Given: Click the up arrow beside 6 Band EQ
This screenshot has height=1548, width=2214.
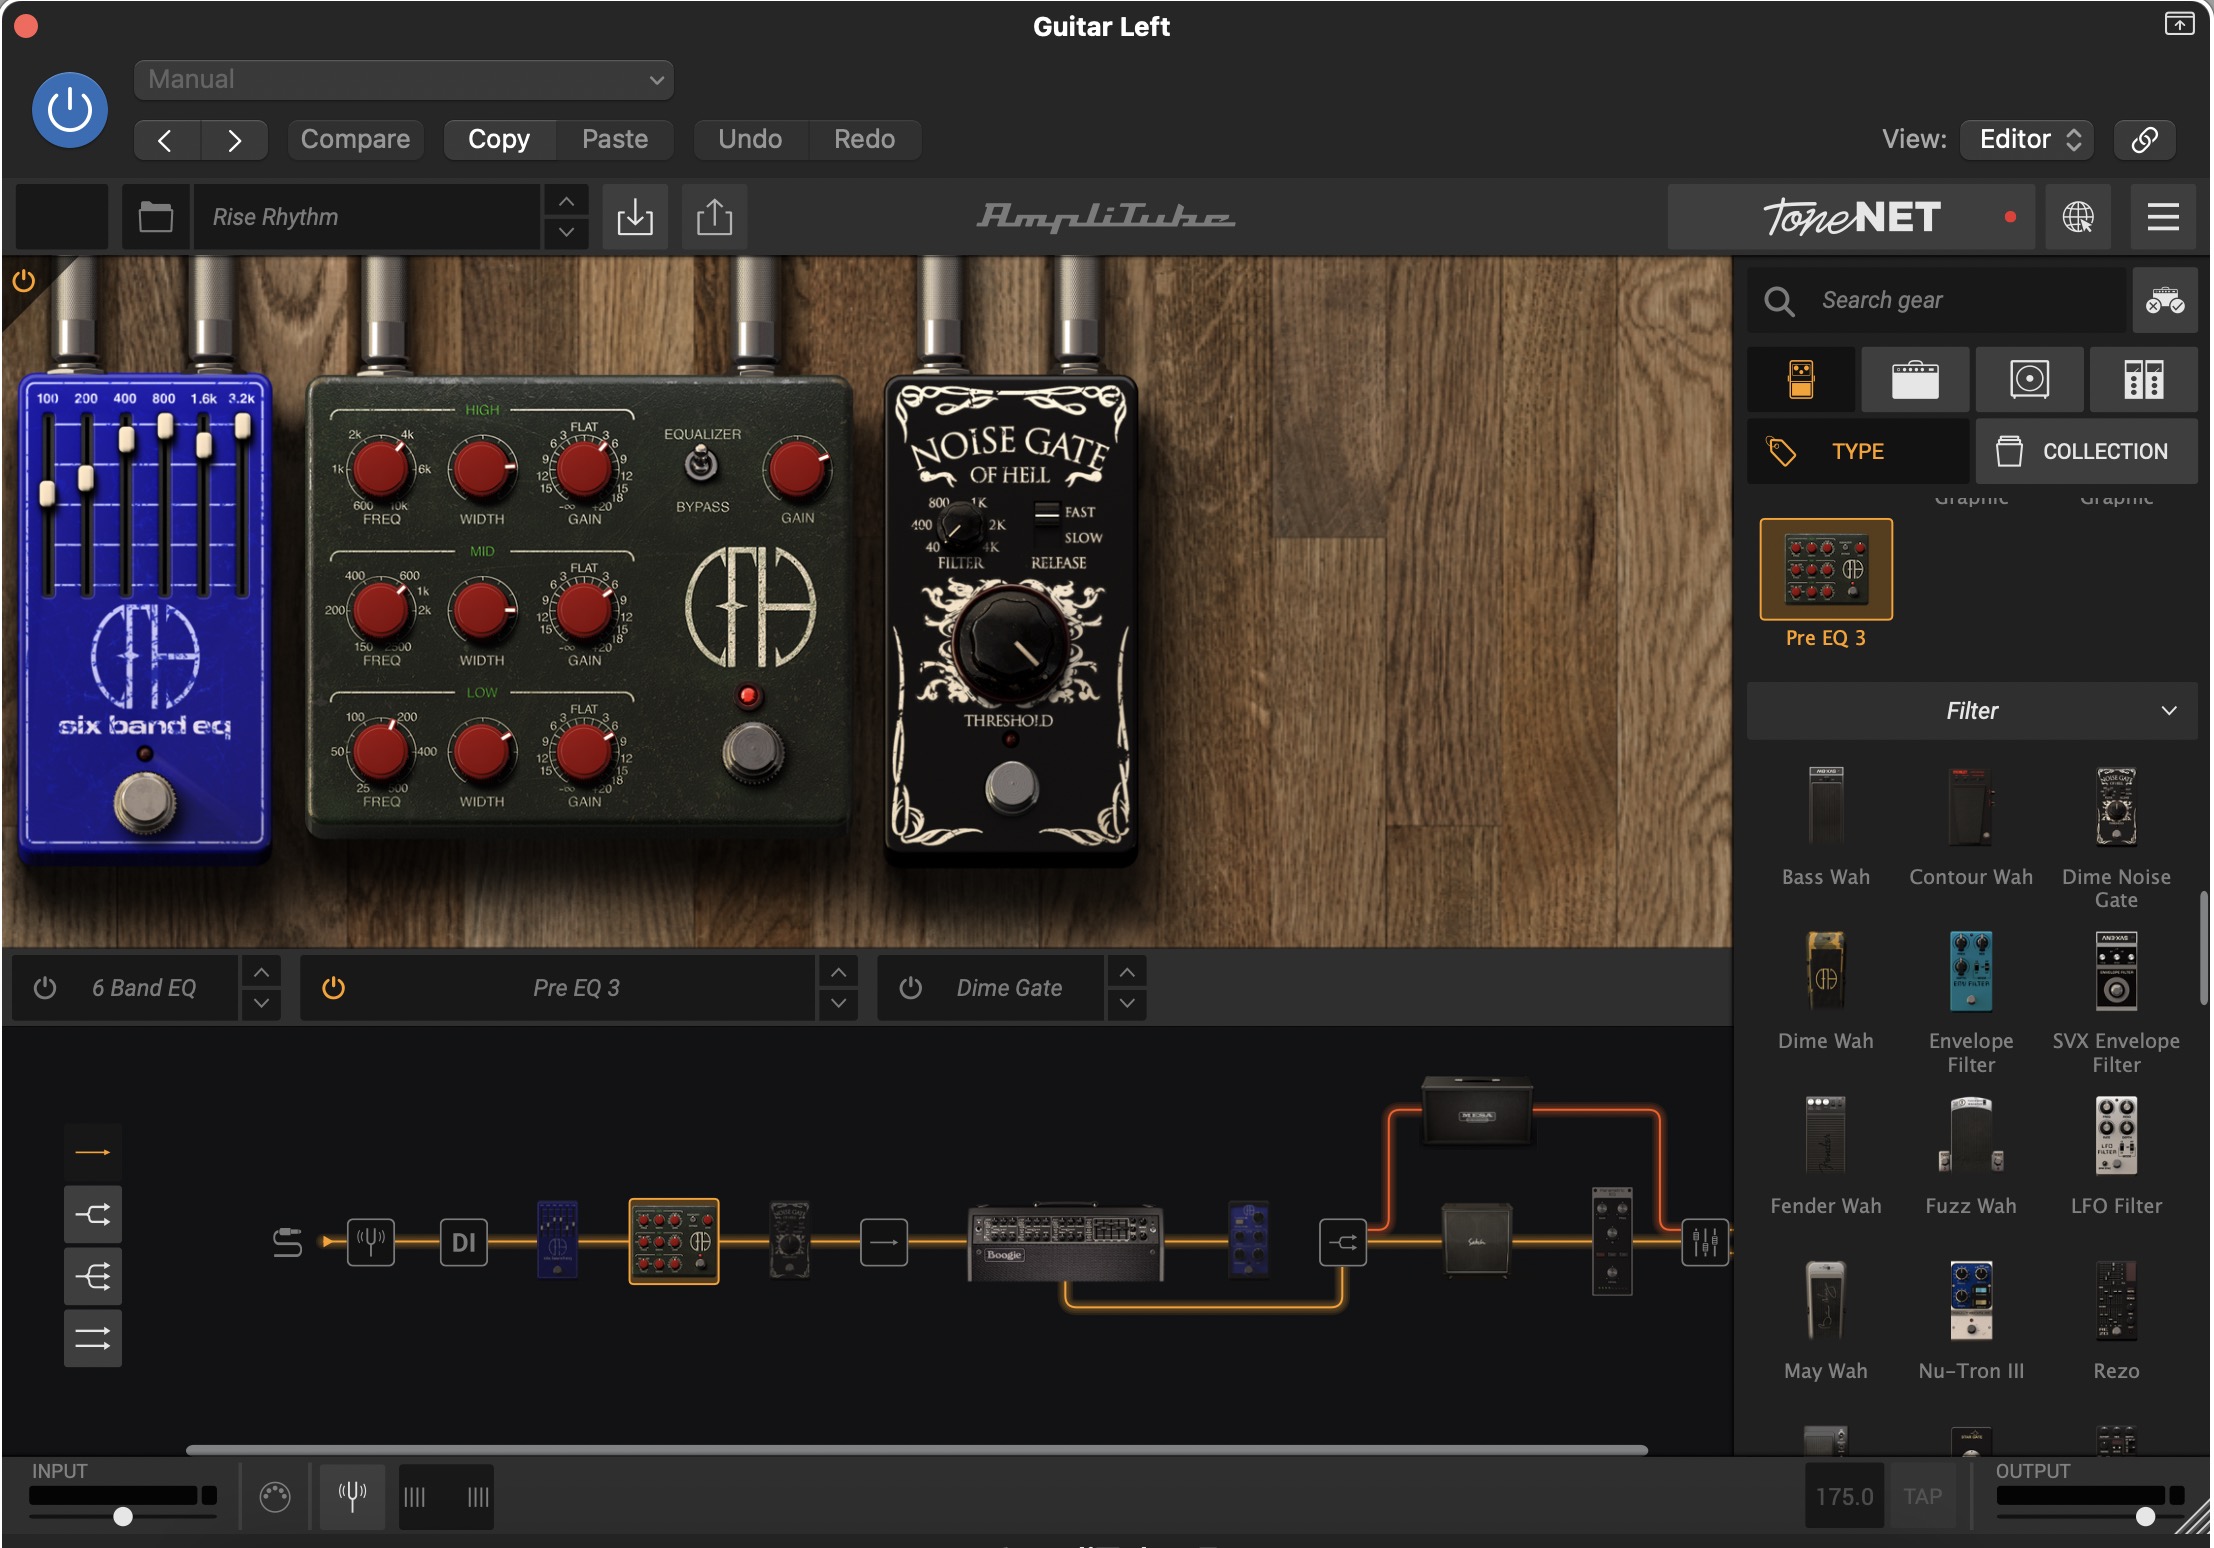Looking at the screenshot, I should coord(261,972).
